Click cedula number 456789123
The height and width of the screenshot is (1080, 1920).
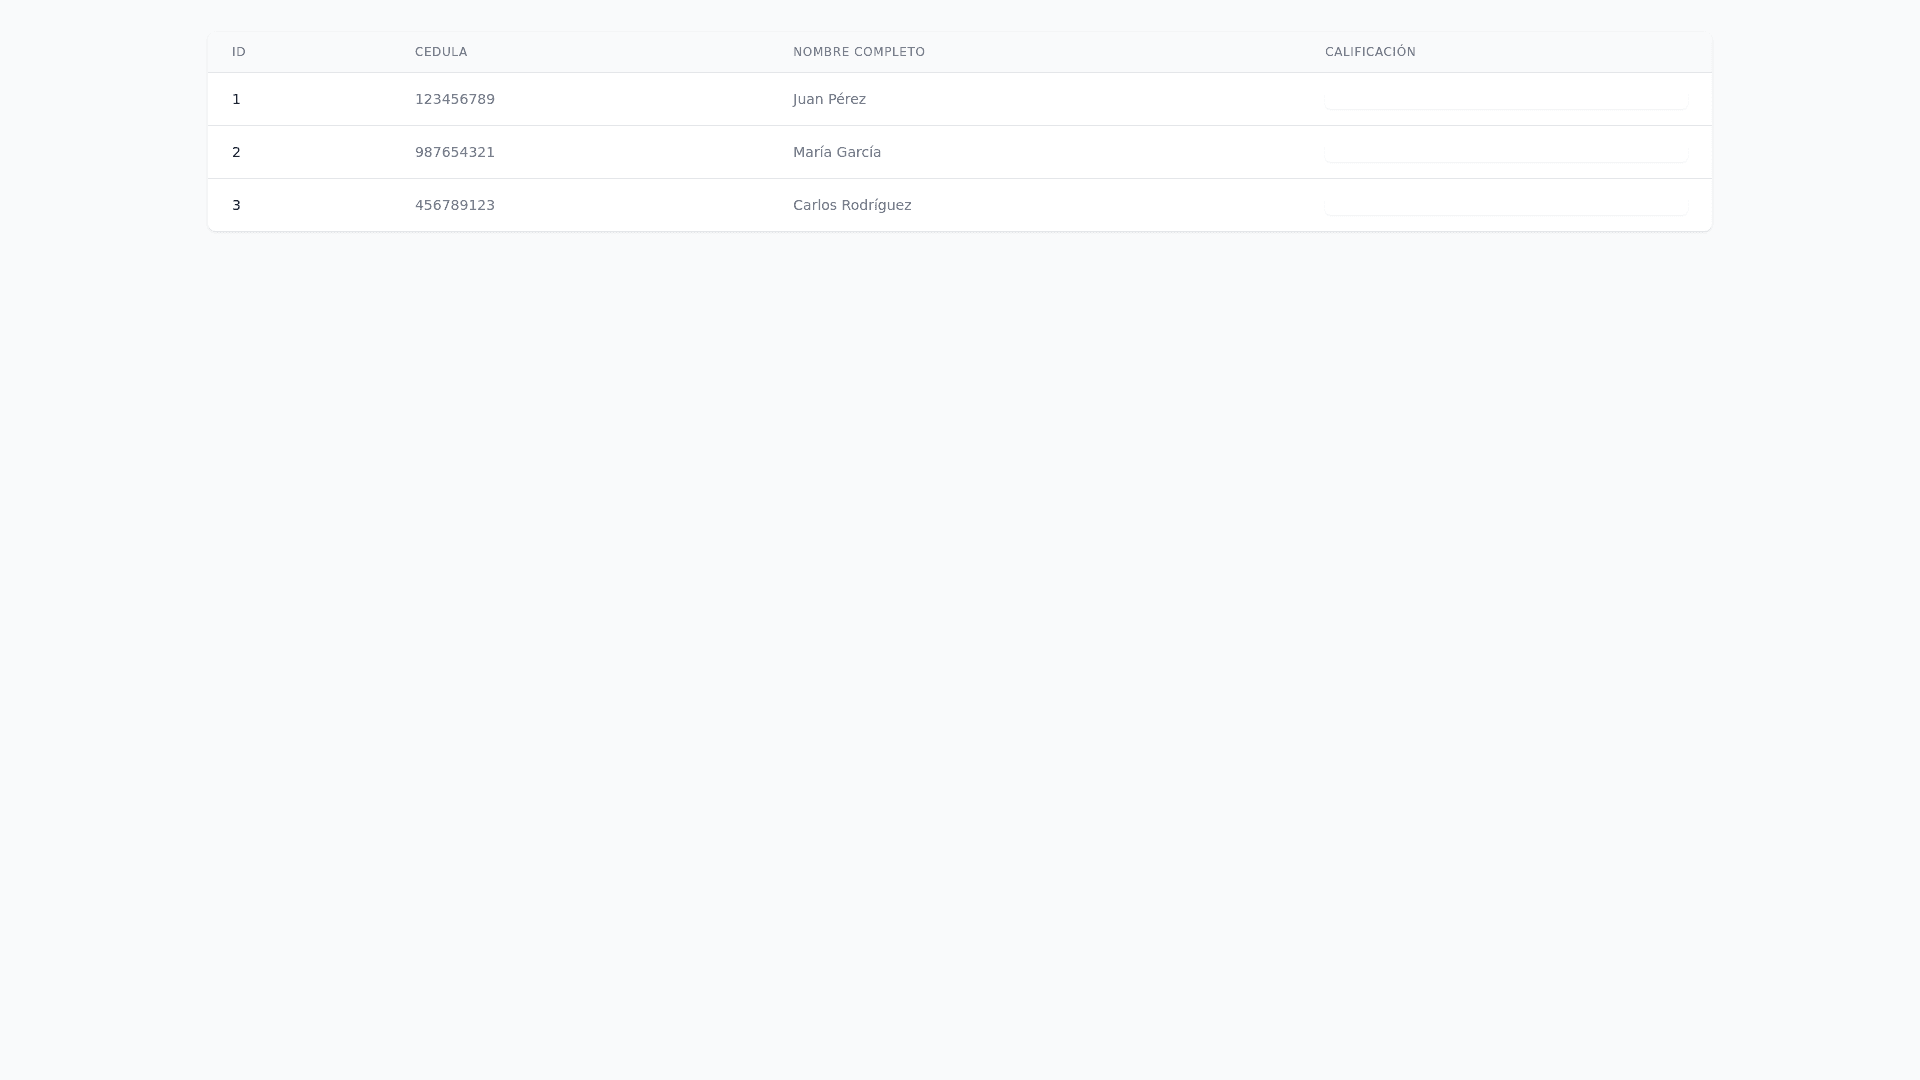coord(454,205)
